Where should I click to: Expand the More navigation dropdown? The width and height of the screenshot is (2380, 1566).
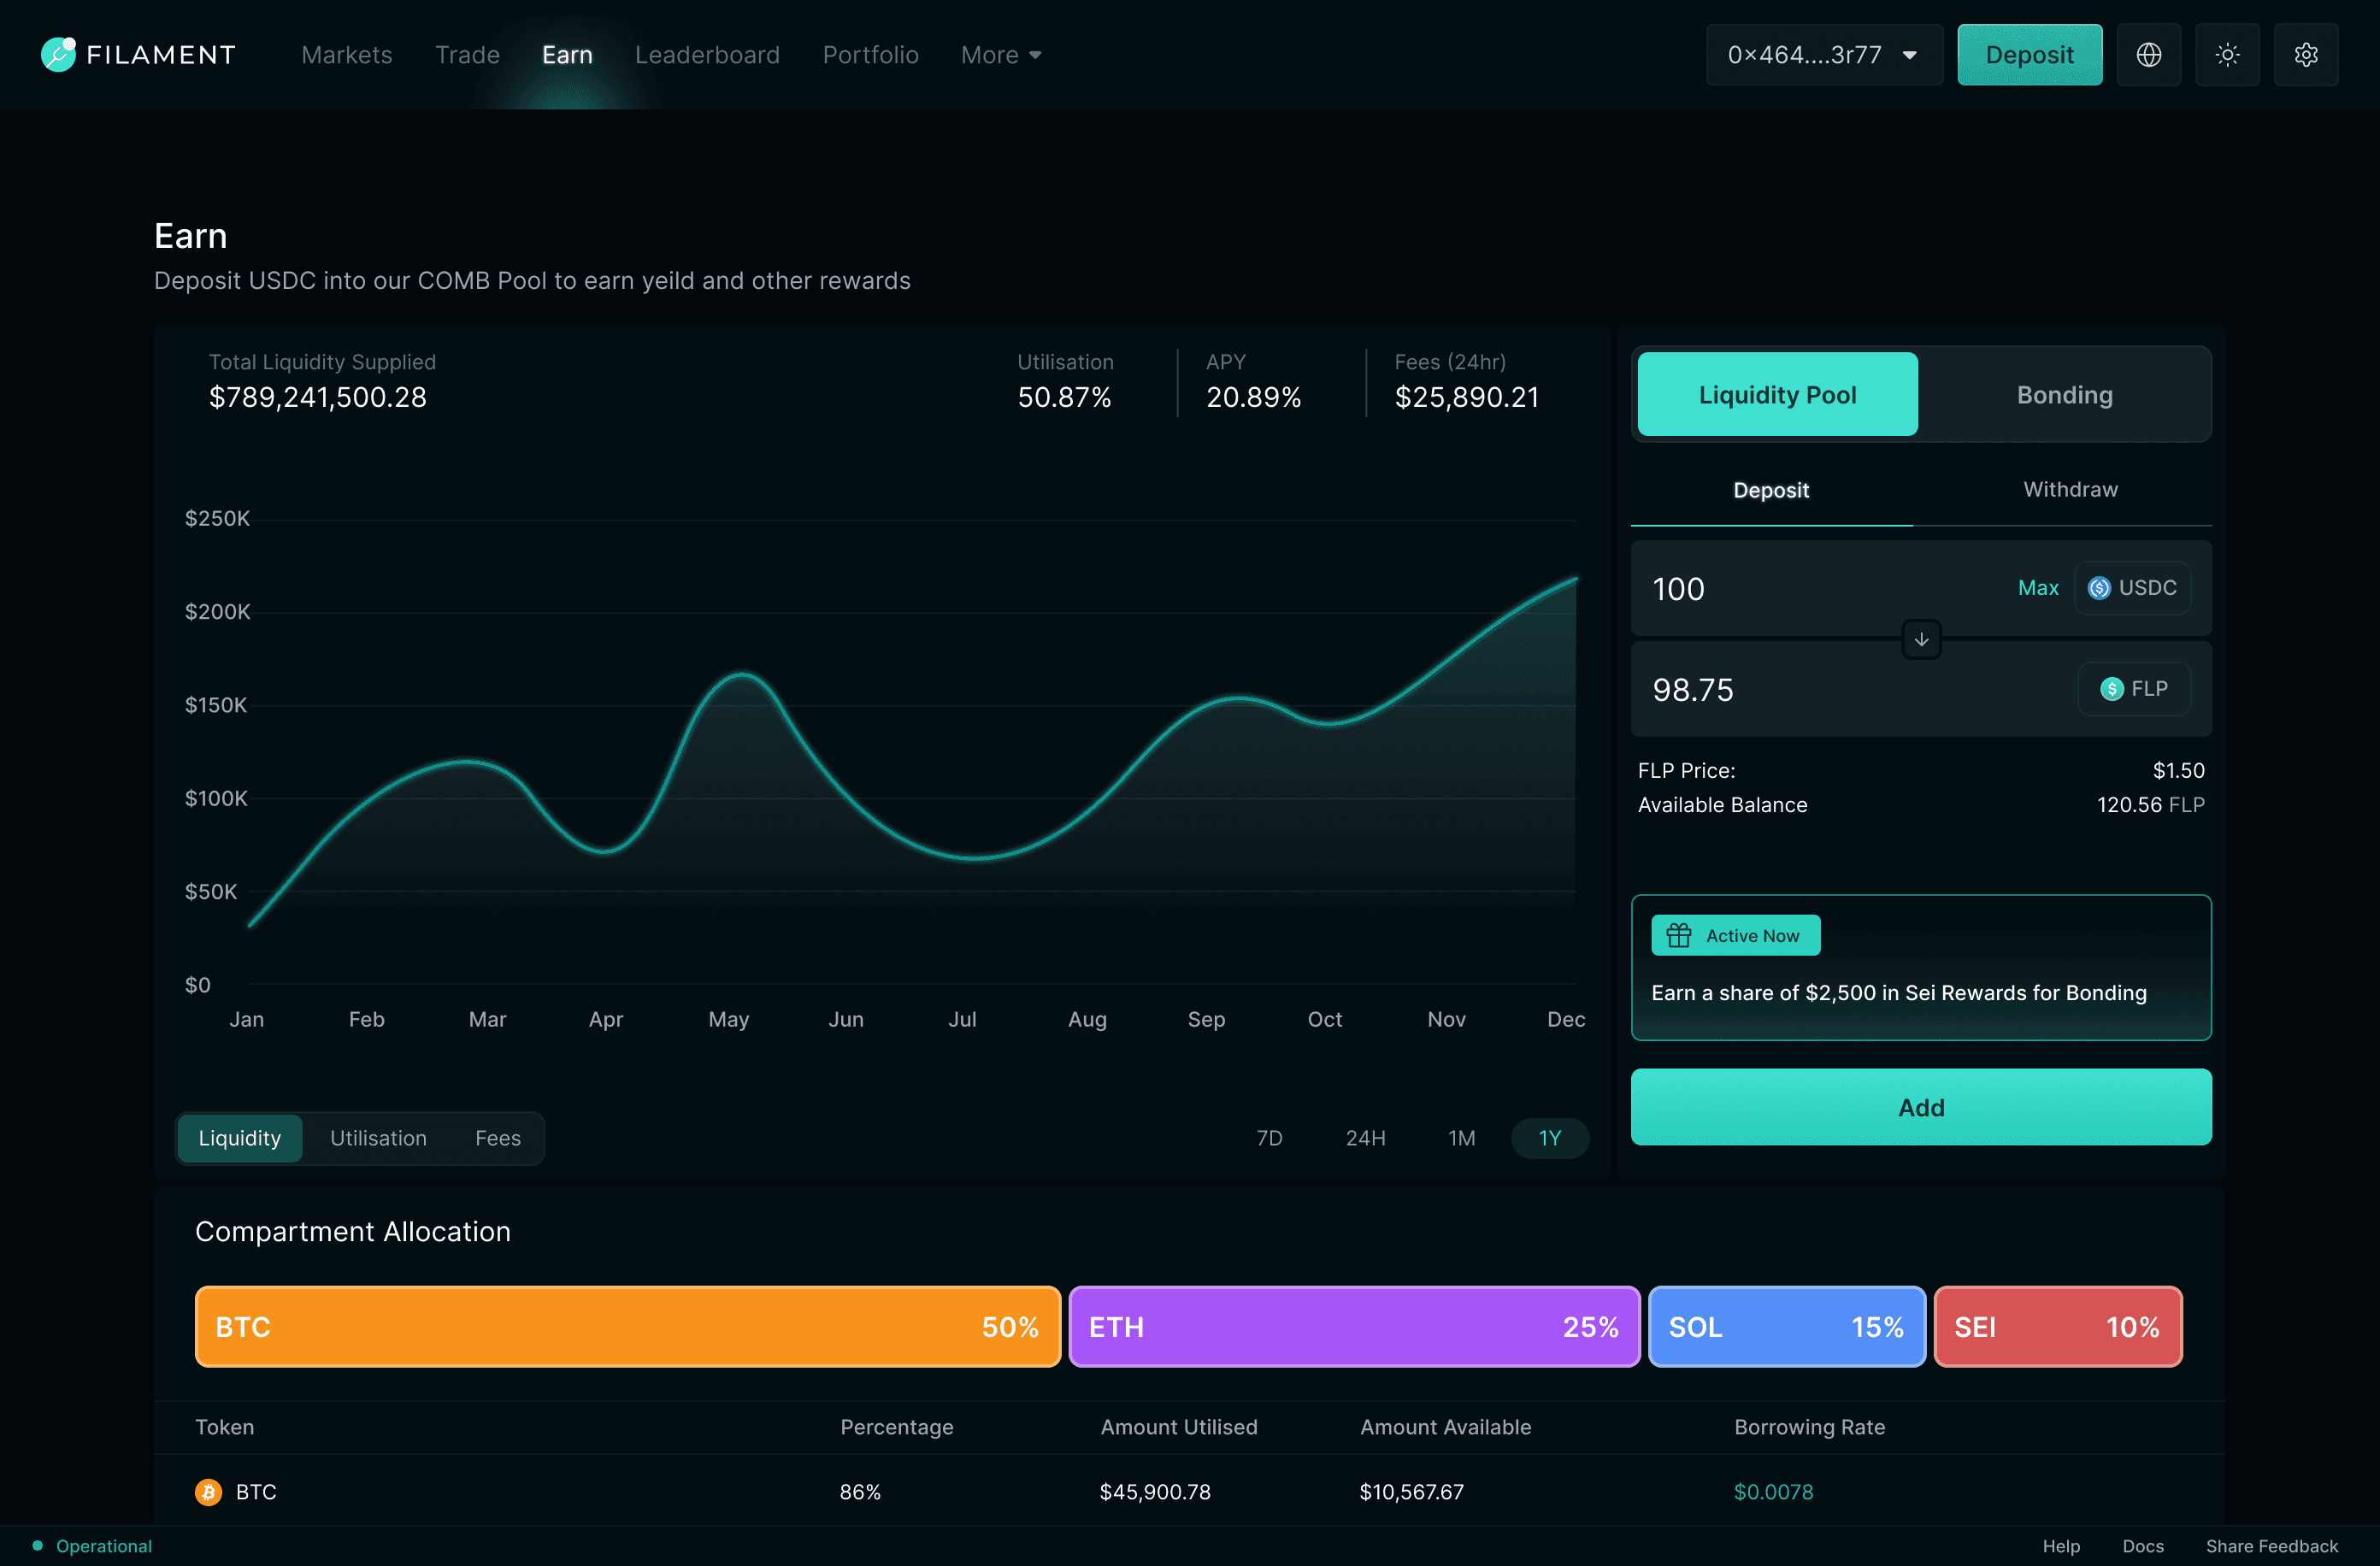(1001, 55)
